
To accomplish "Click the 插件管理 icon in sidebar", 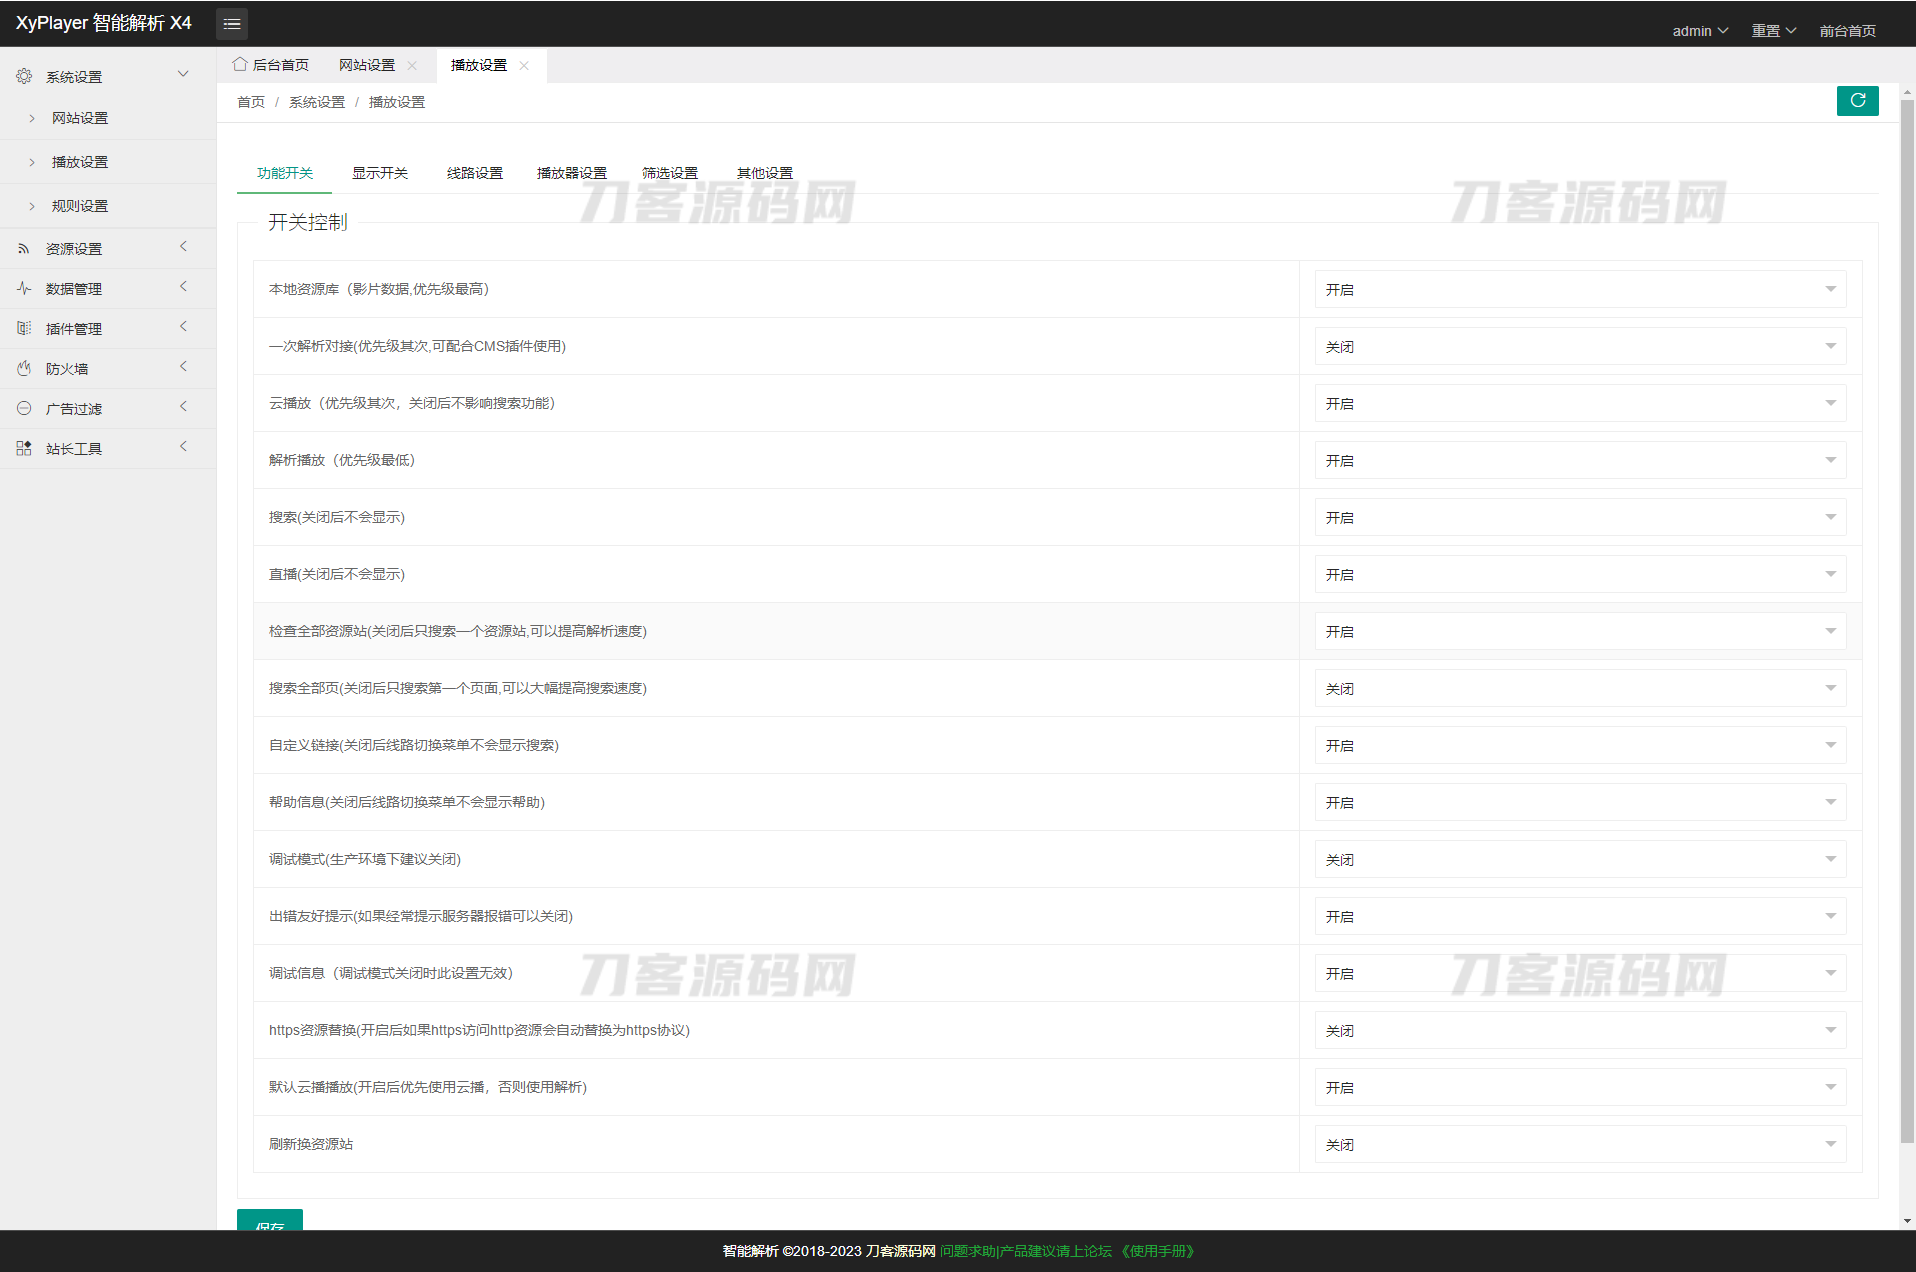I will click(24, 328).
